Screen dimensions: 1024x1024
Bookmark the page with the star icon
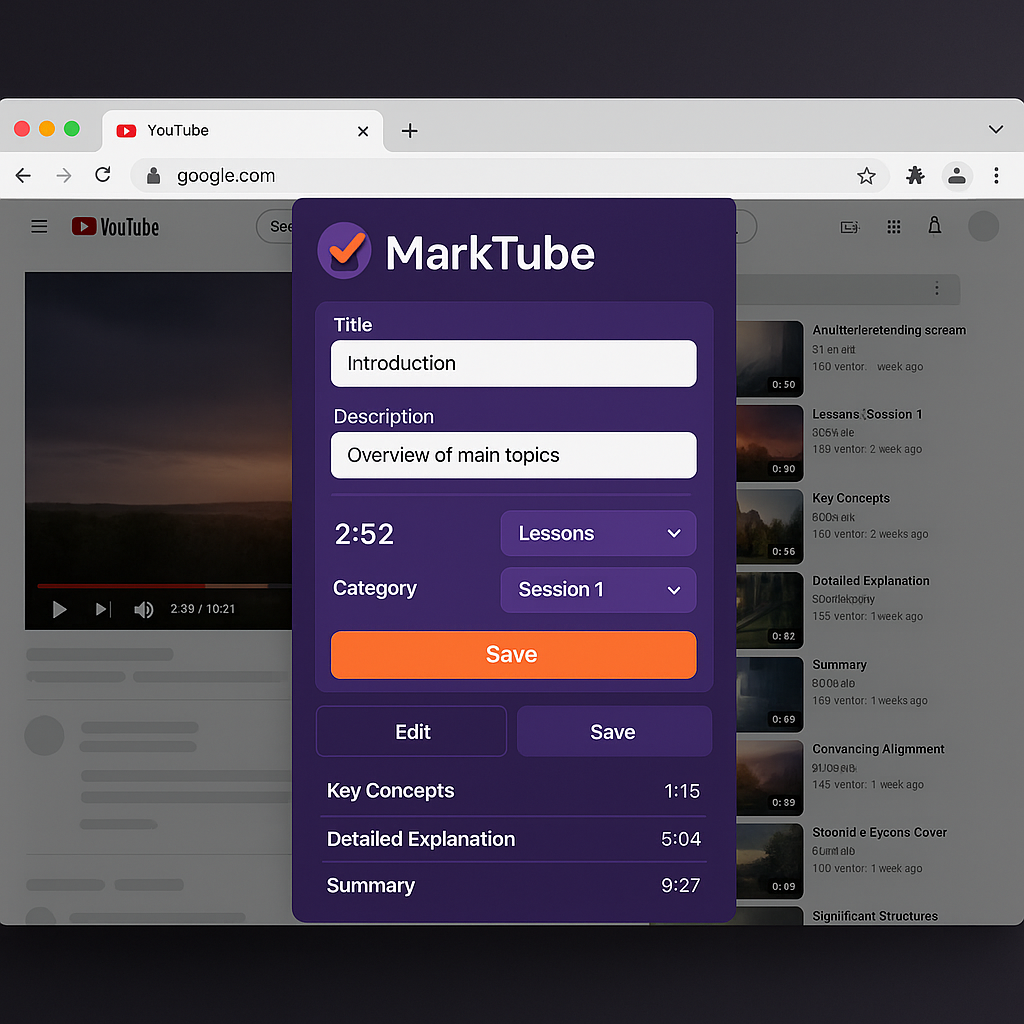(866, 175)
